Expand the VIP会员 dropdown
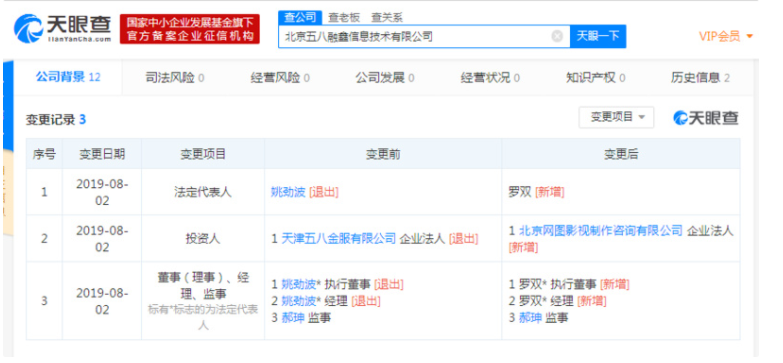This screenshot has height=363, width=783. pos(726,36)
